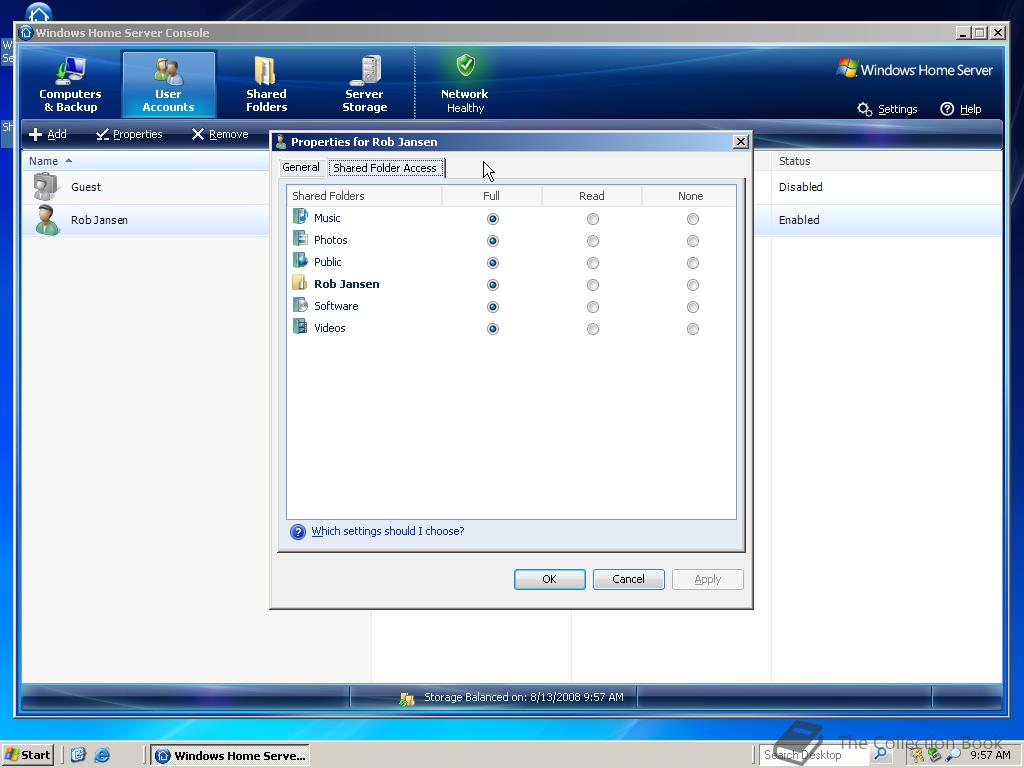
Task: Open the User Accounts section
Action: [168, 84]
